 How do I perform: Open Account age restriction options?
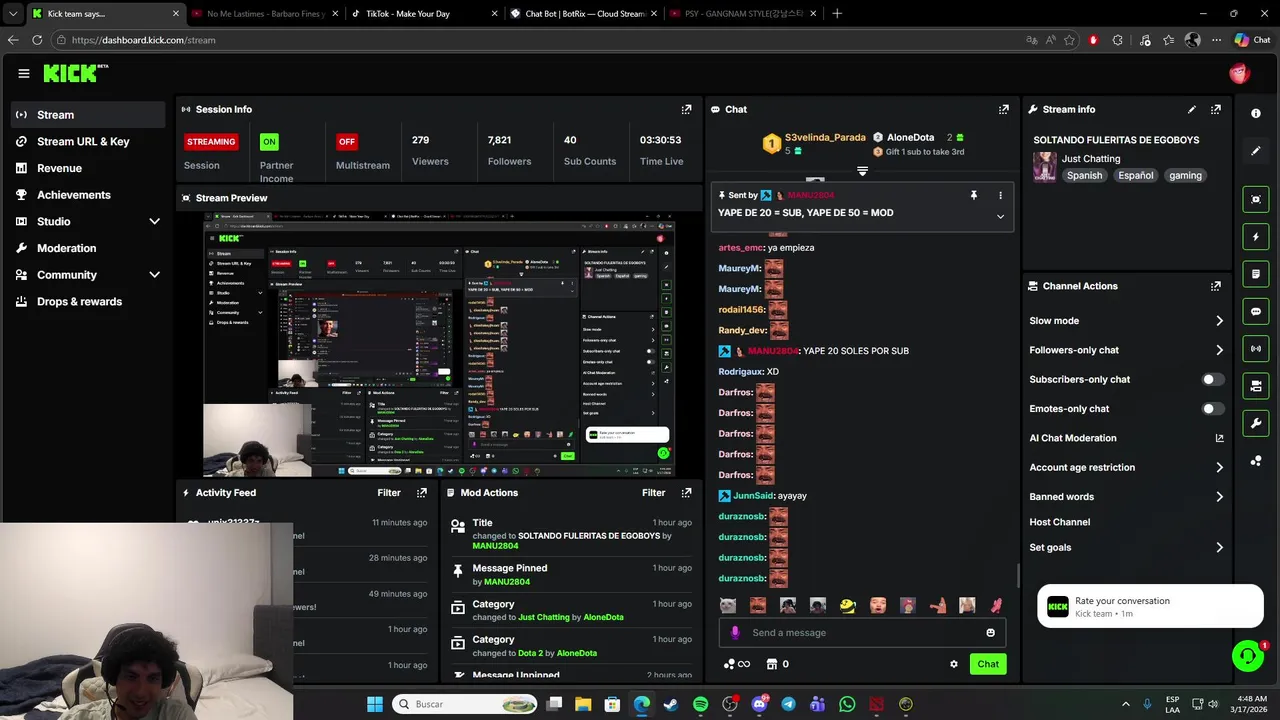pyautogui.click(x=1126, y=467)
